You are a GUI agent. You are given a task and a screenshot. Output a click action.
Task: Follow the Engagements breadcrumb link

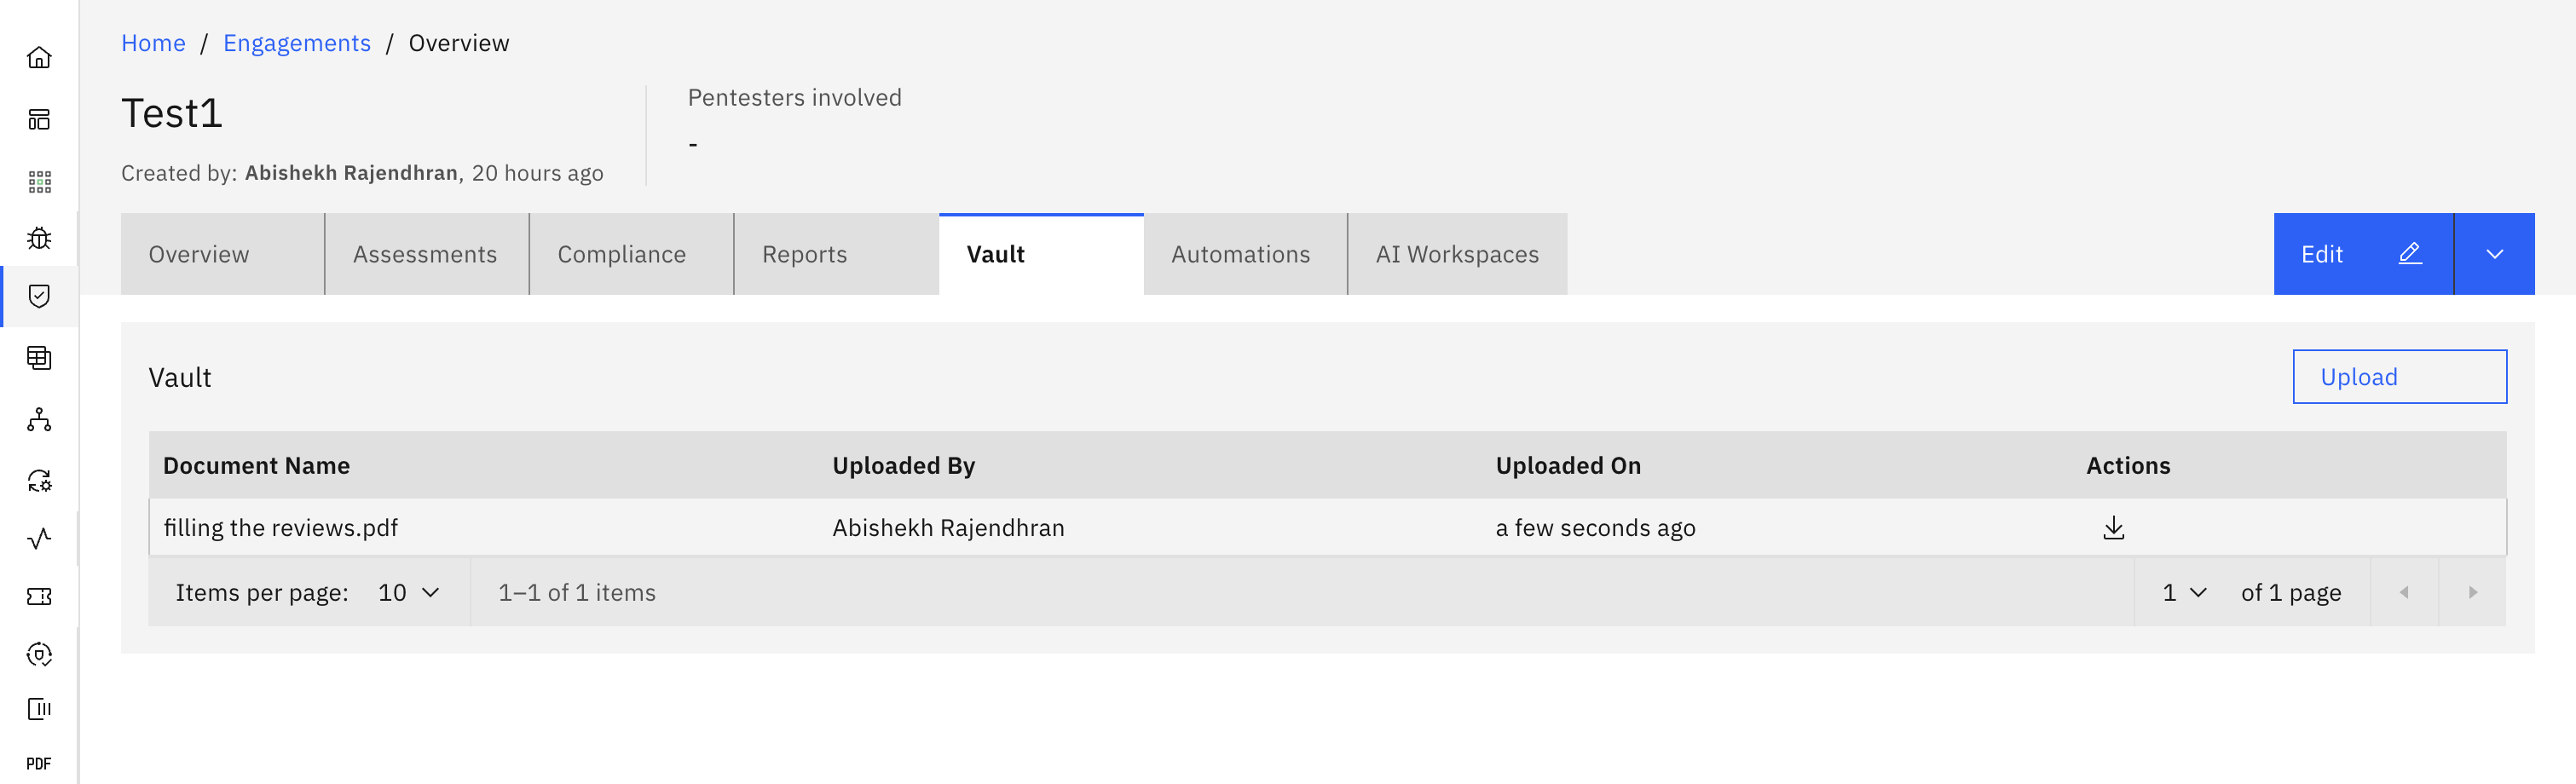tap(296, 43)
